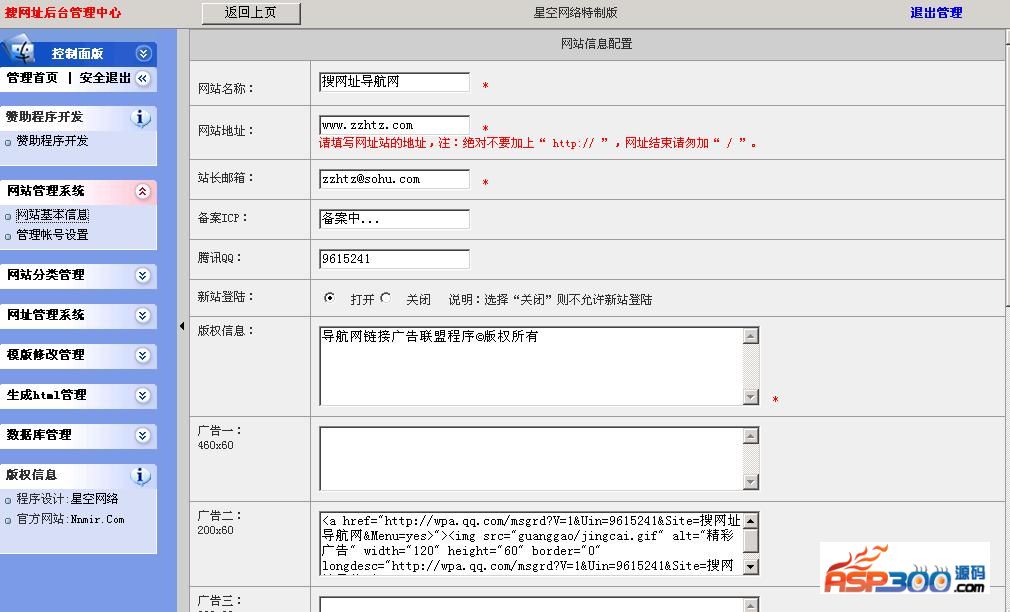Open 官方网站:Nnmir.Com link
This screenshot has height=612, width=1010.
tap(70, 519)
